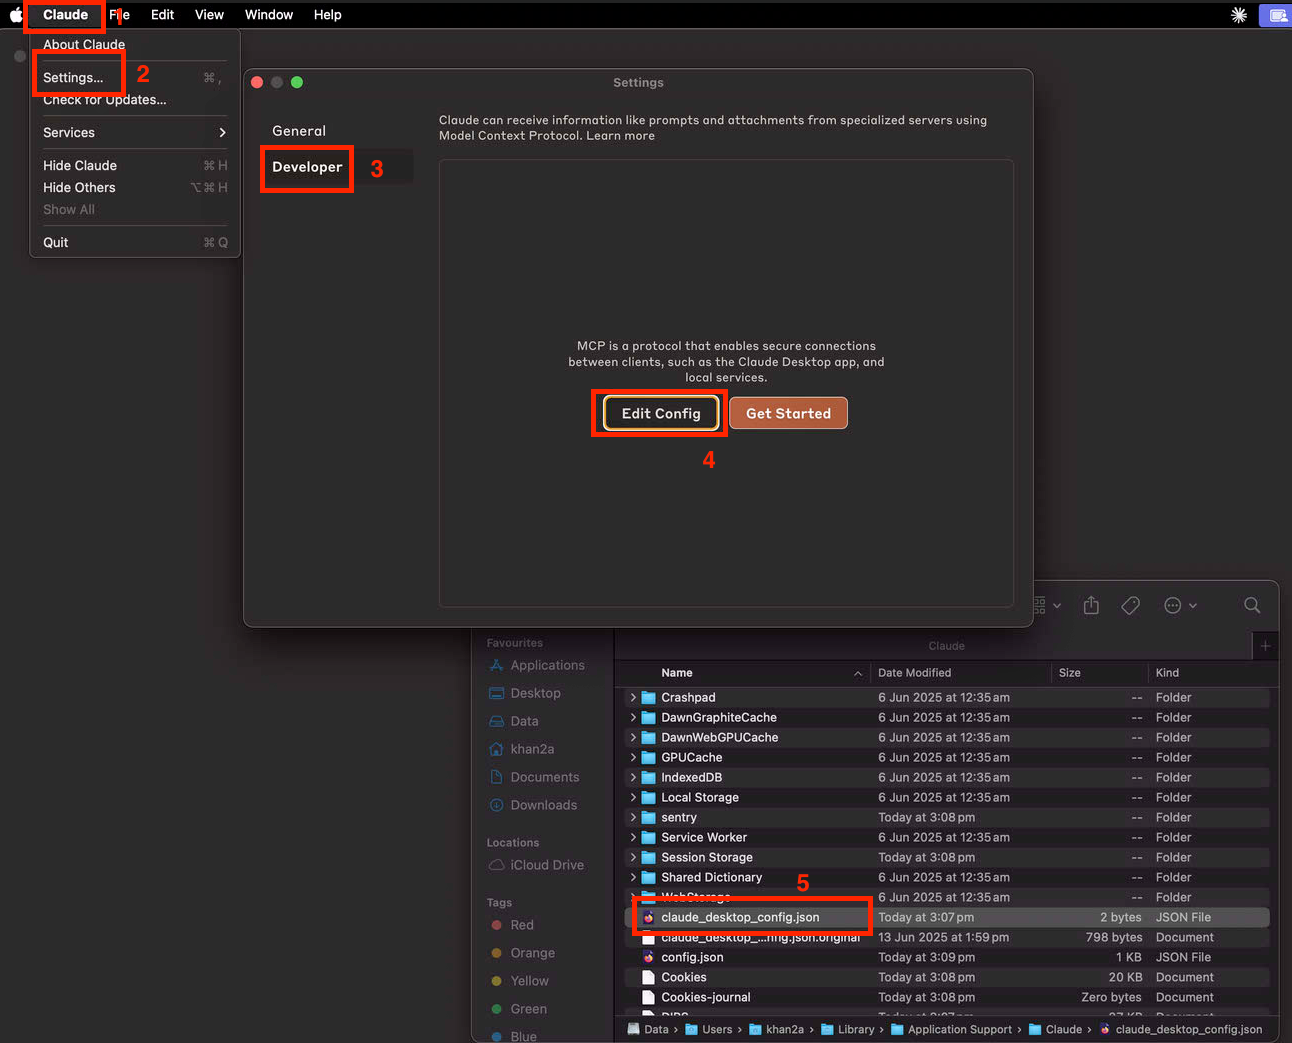The image size is (1292, 1043).
Task: Open the Services submenu
Action: point(135,133)
